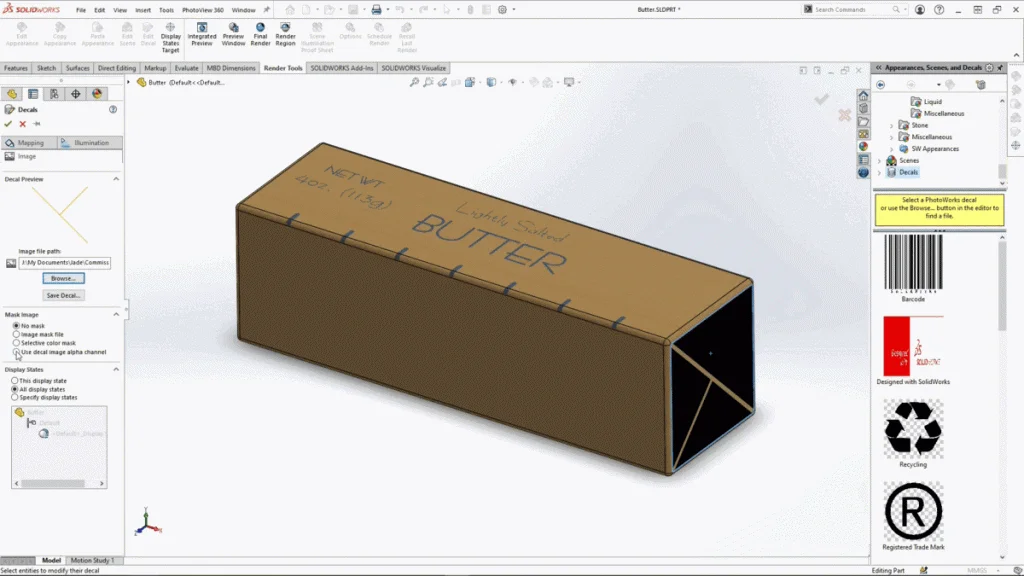Viewport: 1024px width, 576px height.
Task: Collapse the Mask Image section
Action: [116, 315]
